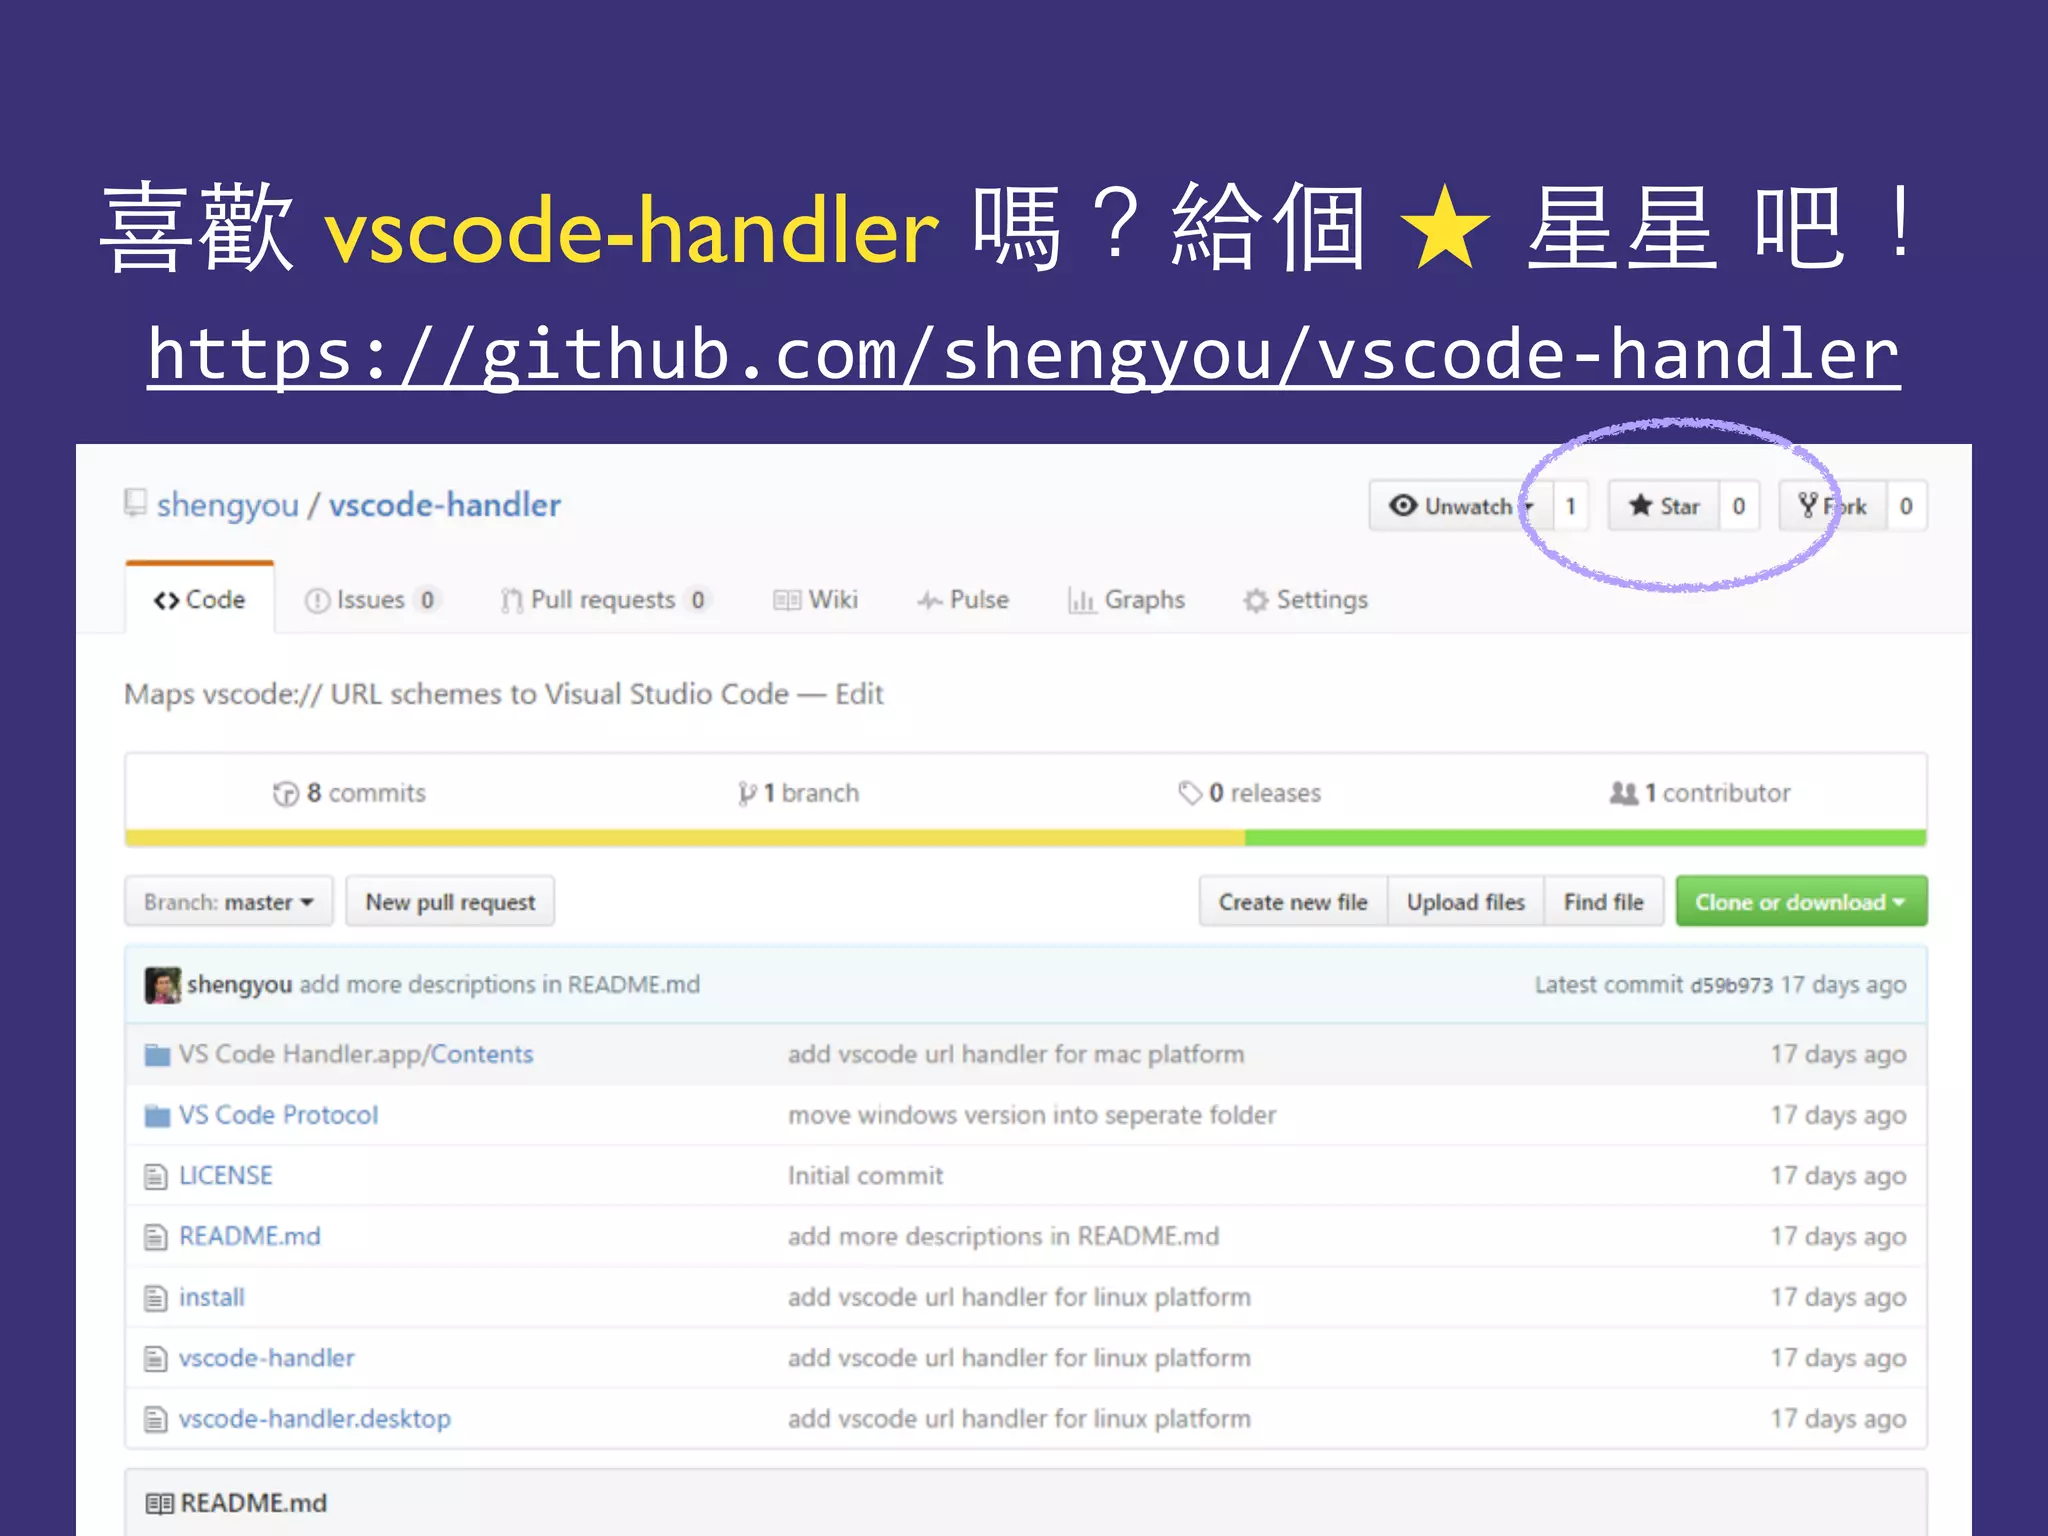The image size is (2048, 1536).
Task: Open the LICENSE file
Action: point(226,1176)
